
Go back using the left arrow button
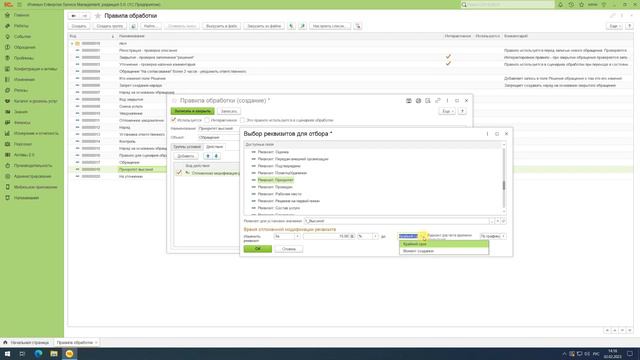(x=73, y=16)
